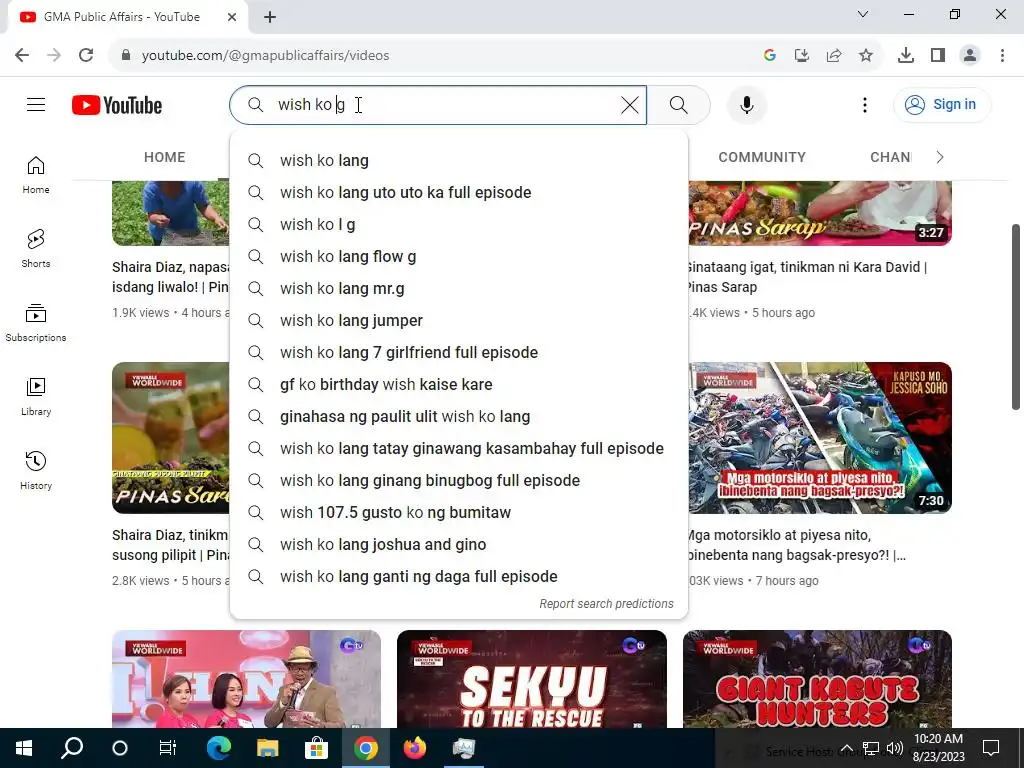Select suggestion 'wish ko l g'
The image size is (1024, 768).
pos(458,225)
